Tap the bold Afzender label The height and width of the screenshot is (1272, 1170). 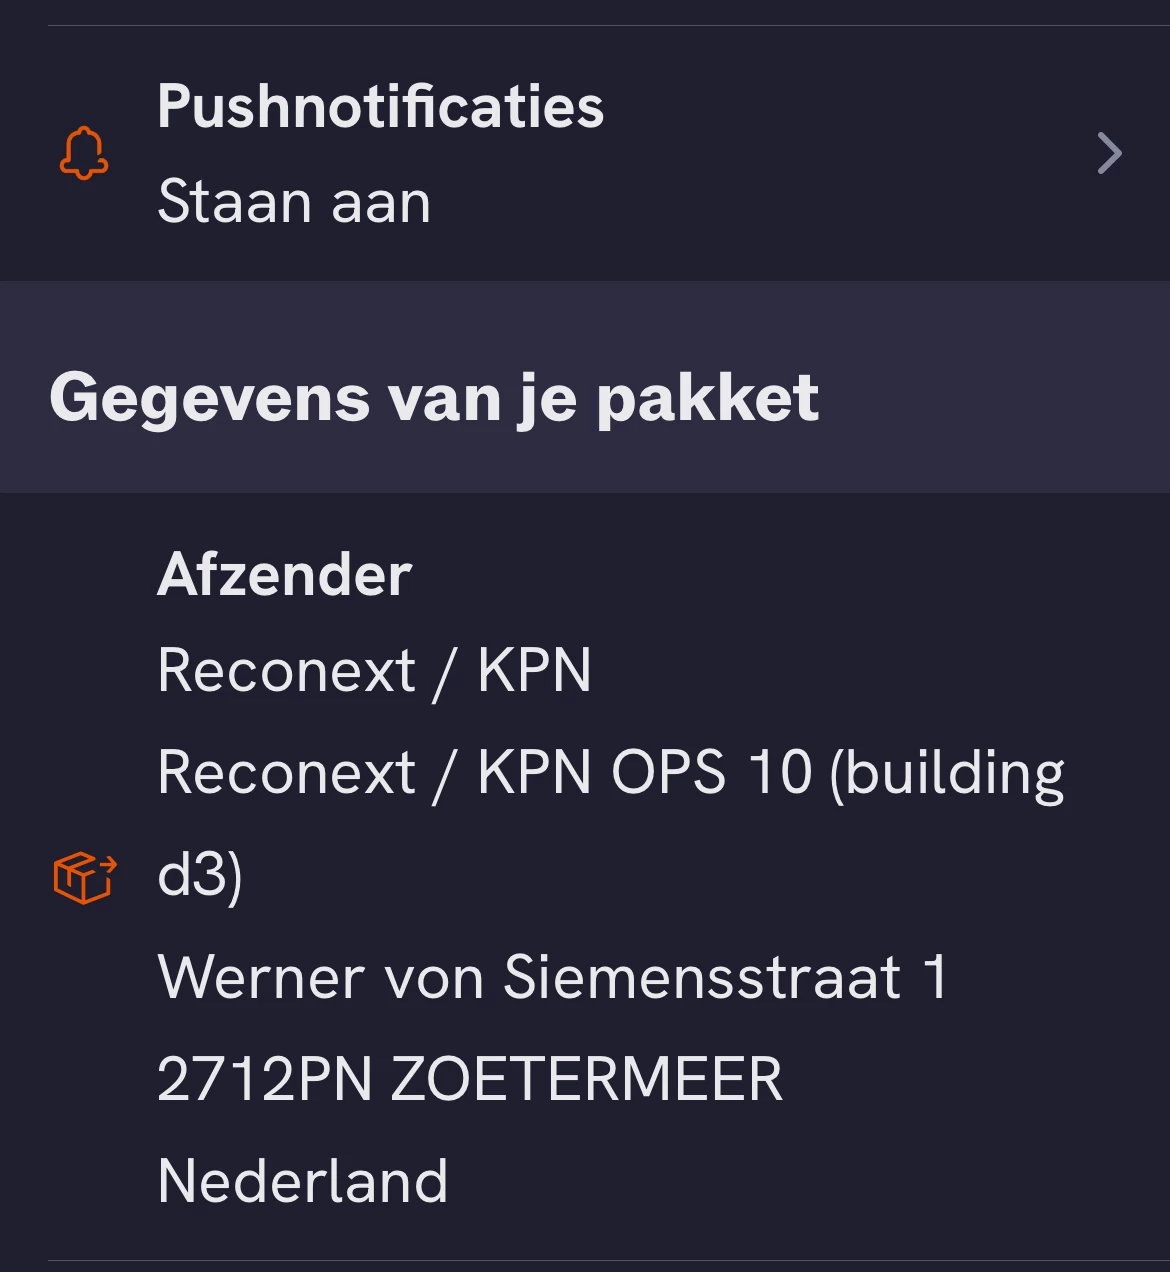coord(284,574)
